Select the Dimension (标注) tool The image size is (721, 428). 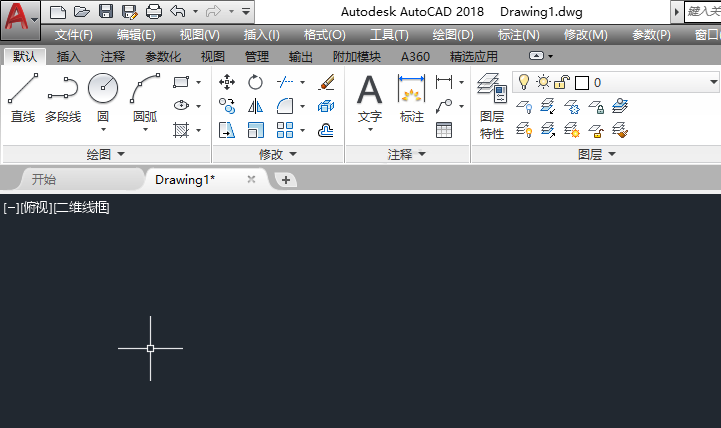click(x=412, y=97)
